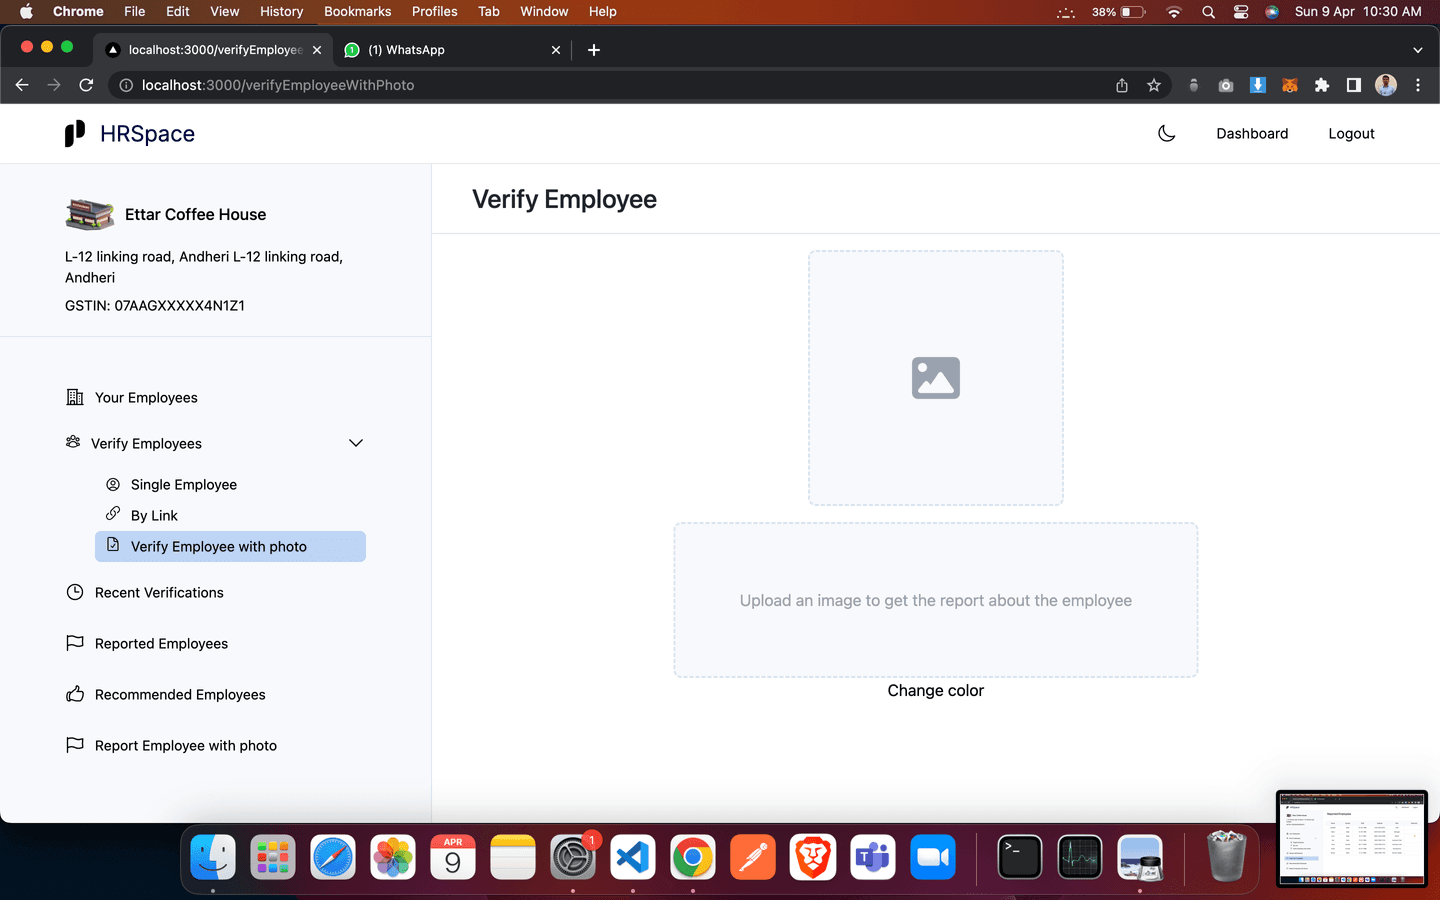This screenshot has width=1440, height=900.
Task: Open the View menu
Action: pyautogui.click(x=224, y=11)
